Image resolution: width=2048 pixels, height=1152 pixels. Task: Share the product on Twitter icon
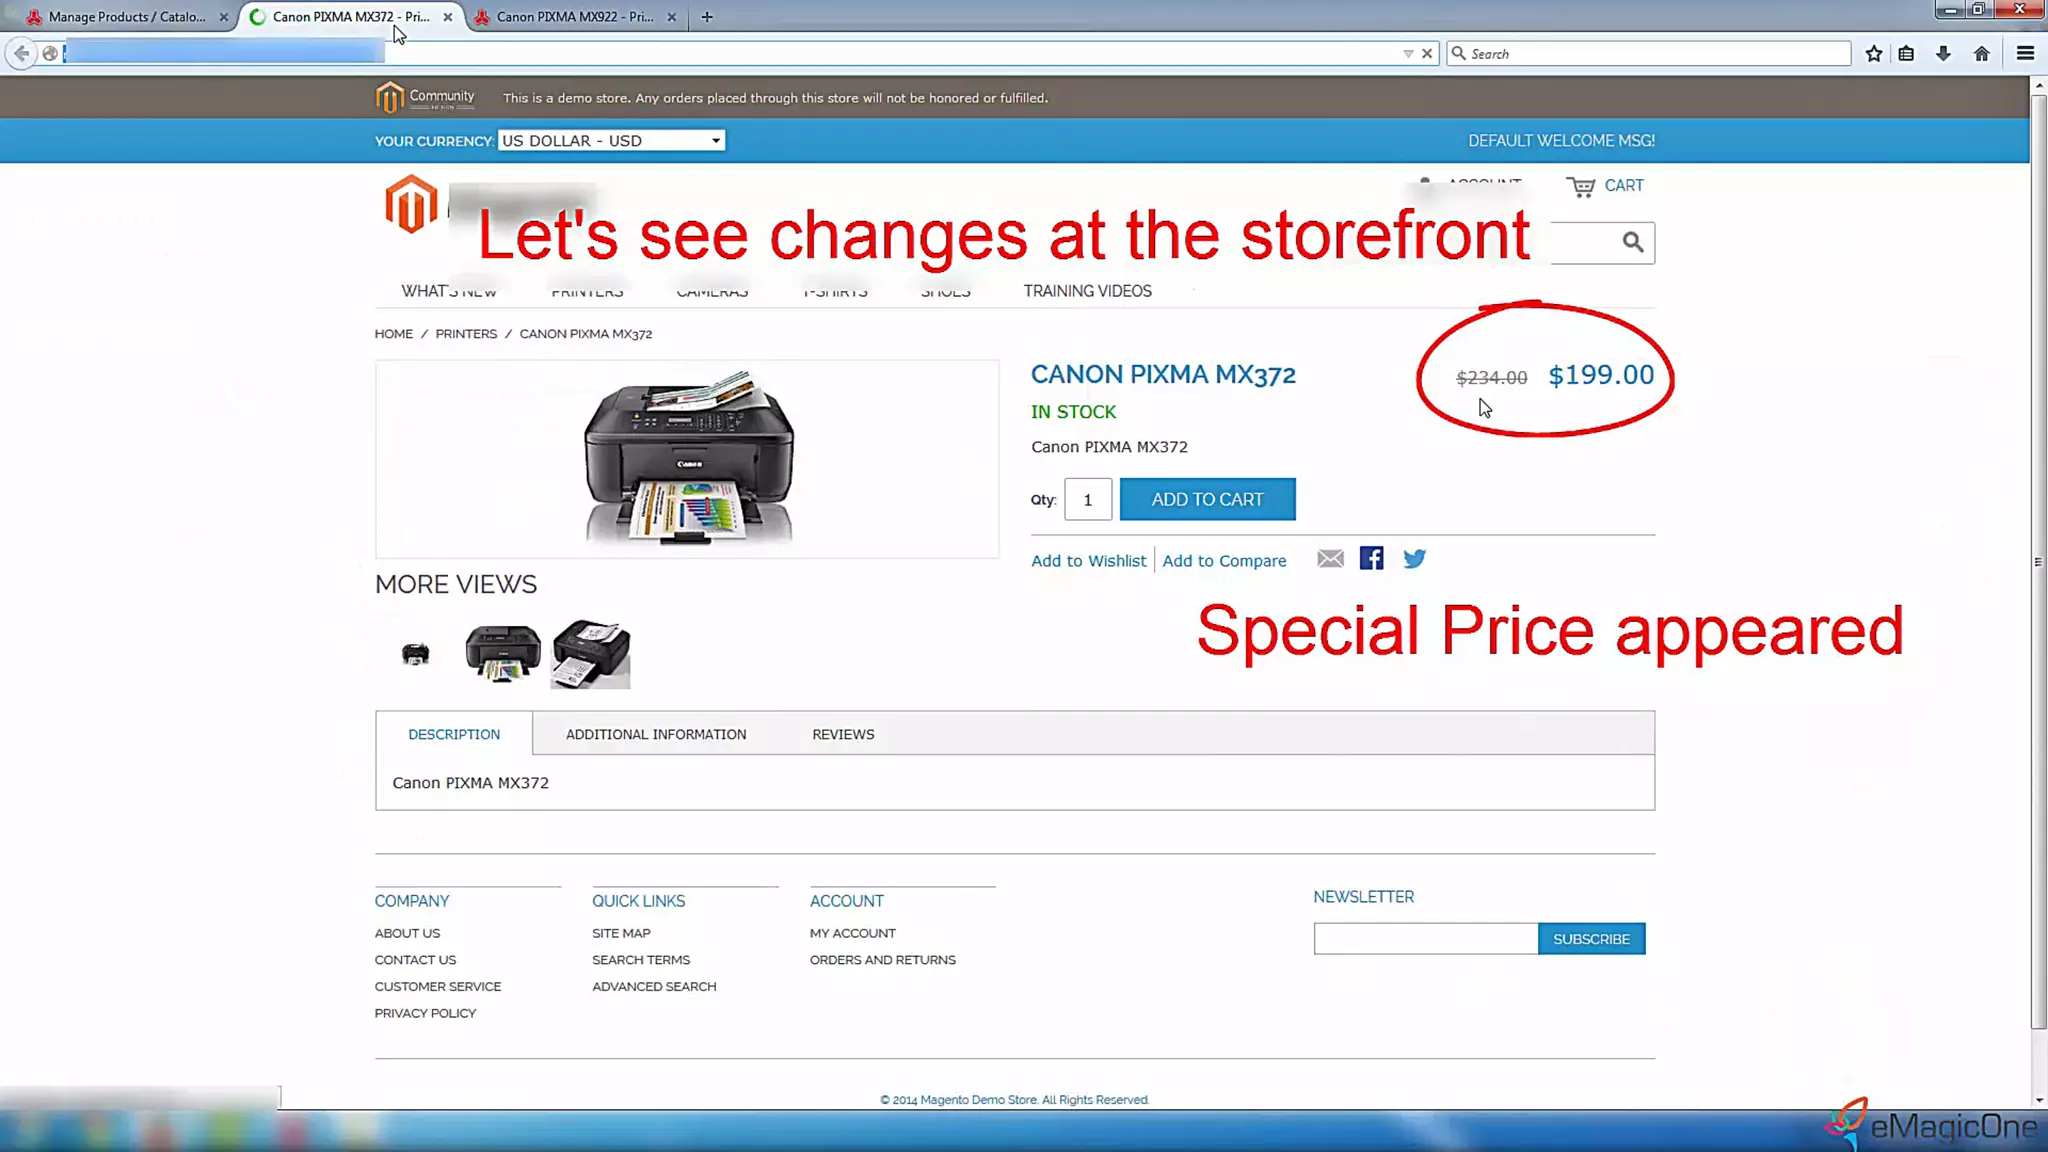1414,559
